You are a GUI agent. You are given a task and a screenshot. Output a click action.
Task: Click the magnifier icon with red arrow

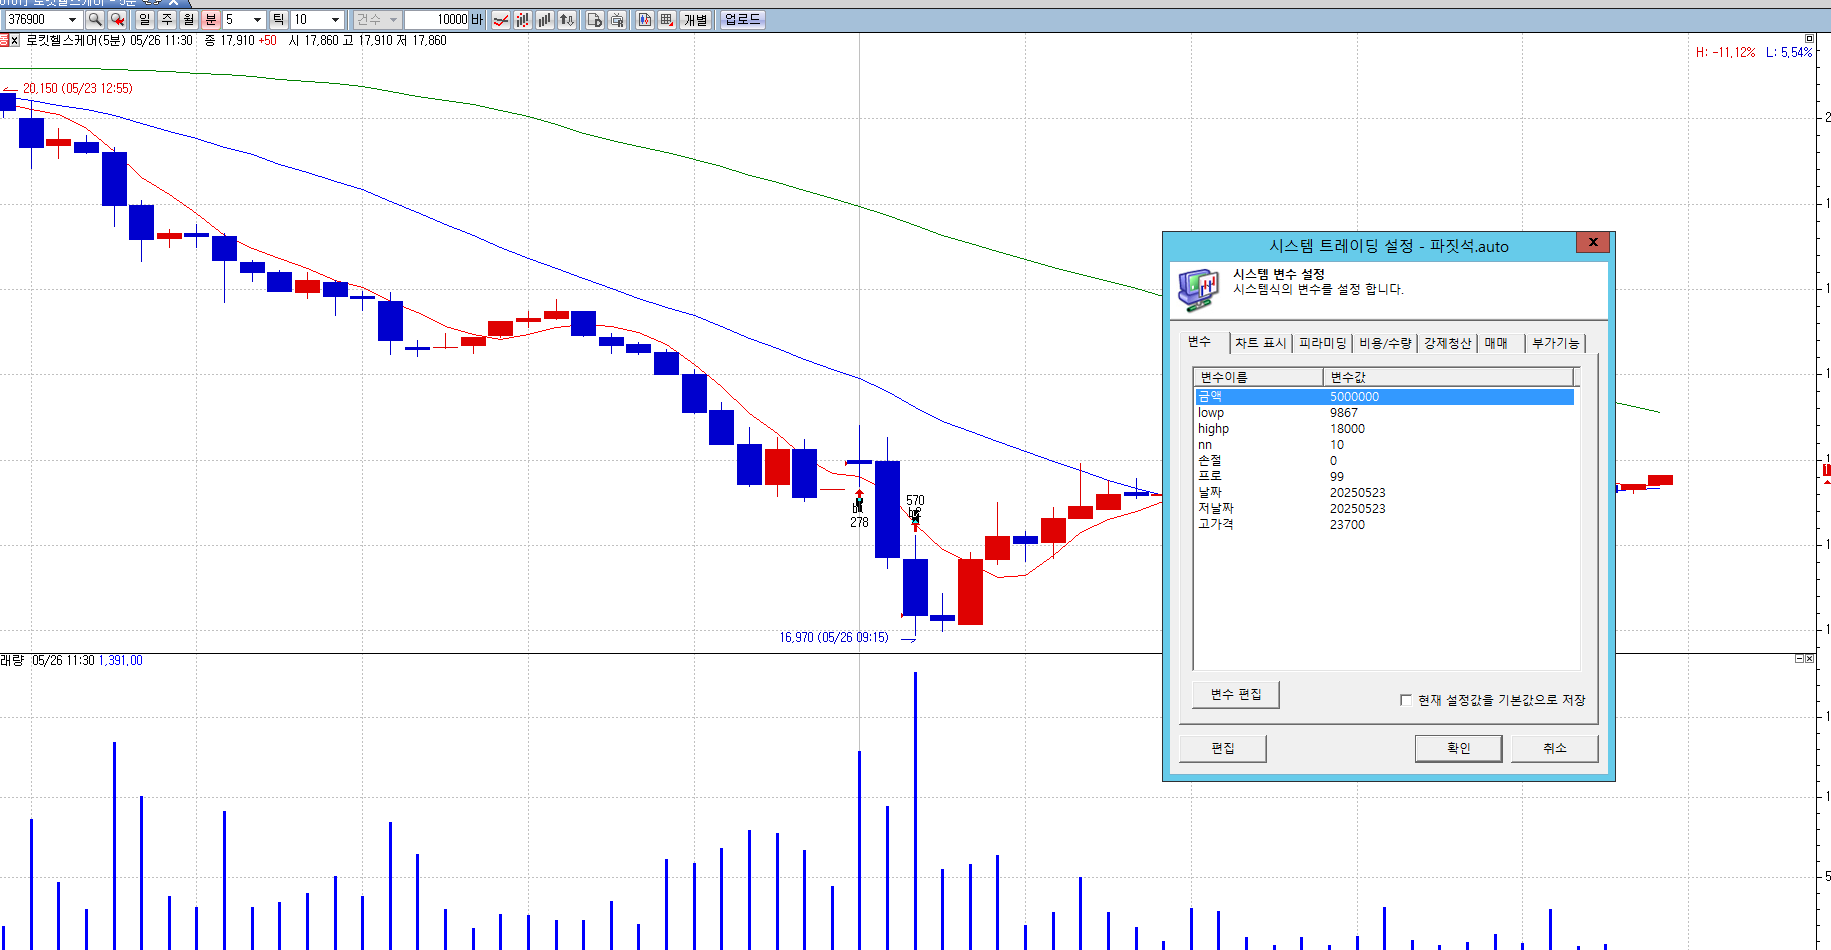[x=118, y=20]
